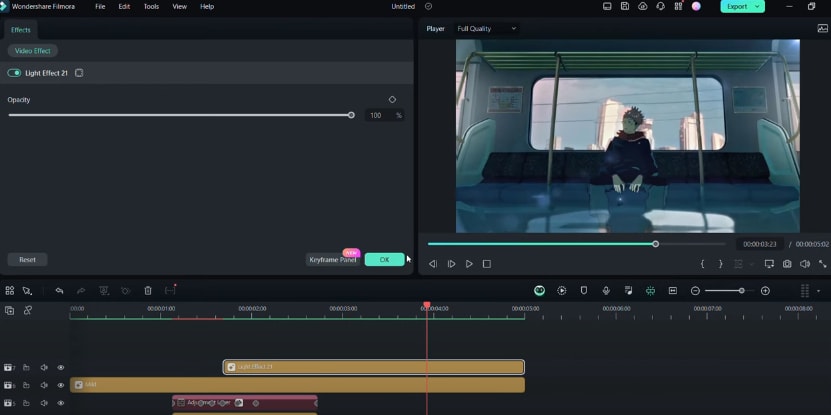Viewport: 831px width, 415px height.
Task: Click the add track icon
Action: (10, 311)
